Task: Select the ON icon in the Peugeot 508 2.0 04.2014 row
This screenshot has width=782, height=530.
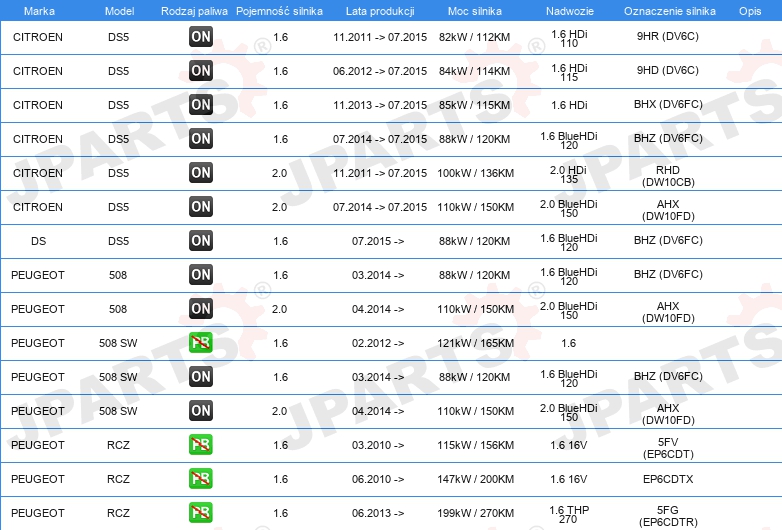Action: 201,308
